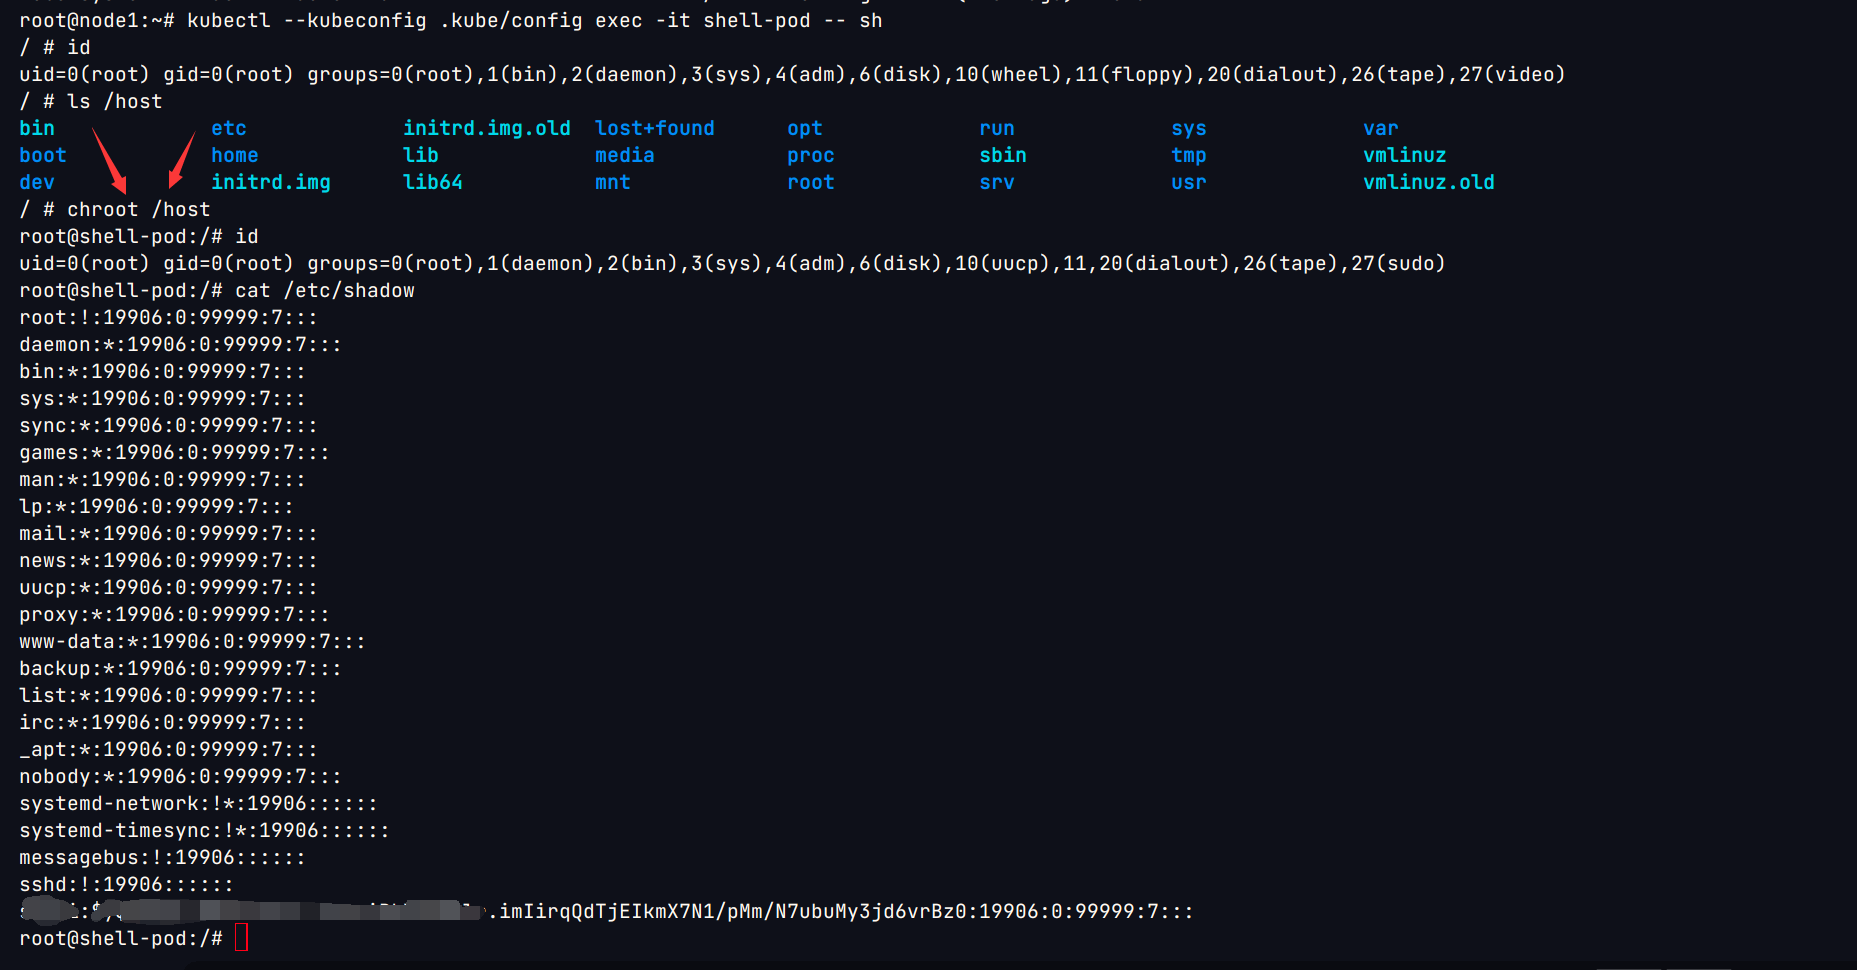Image resolution: width=1857 pixels, height=970 pixels.
Task: Select the nobody shadow entry line
Action: coord(180,776)
